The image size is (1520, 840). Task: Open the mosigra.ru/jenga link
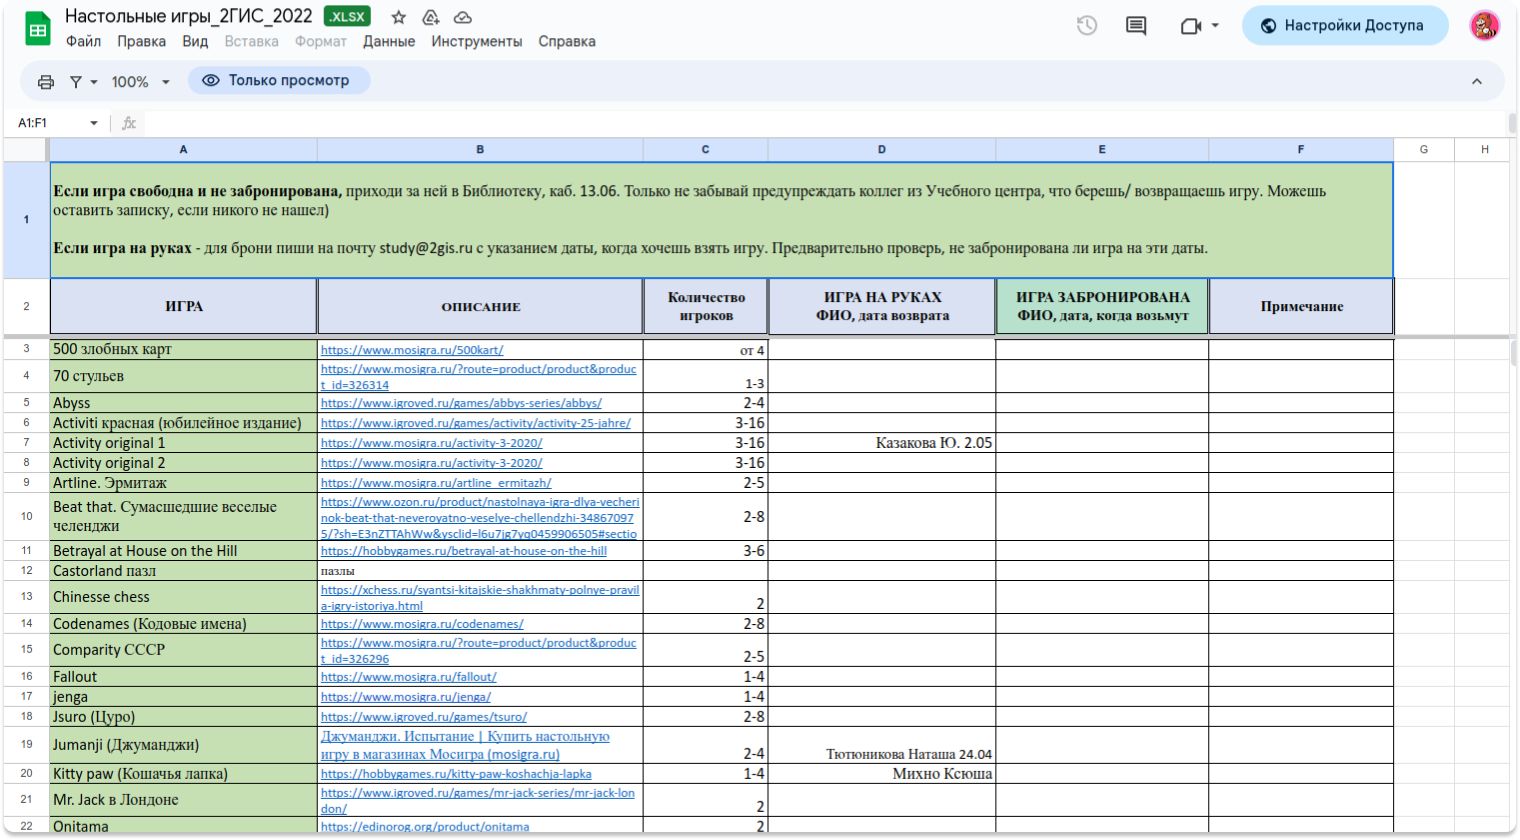(x=406, y=697)
